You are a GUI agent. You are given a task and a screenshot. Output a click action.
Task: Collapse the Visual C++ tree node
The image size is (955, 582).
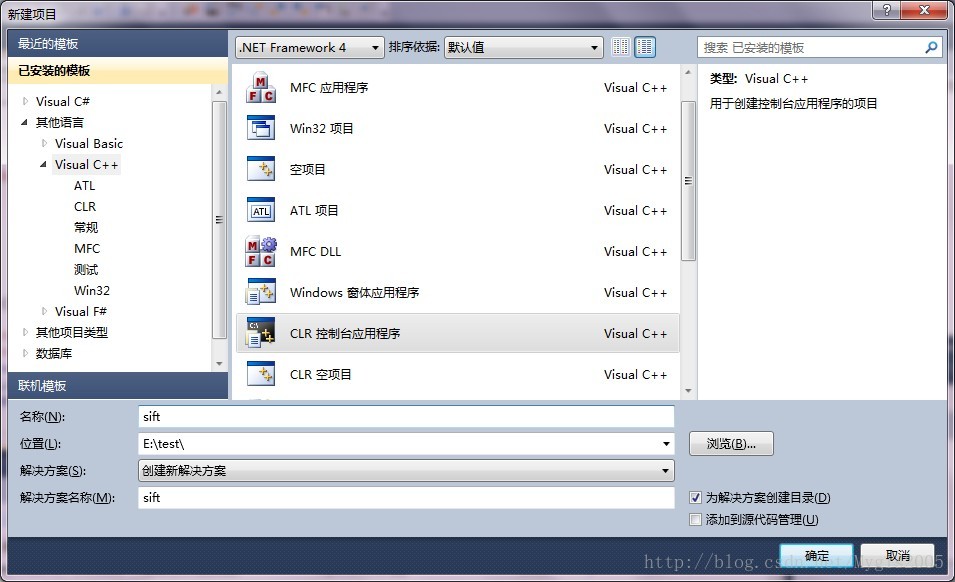point(43,164)
